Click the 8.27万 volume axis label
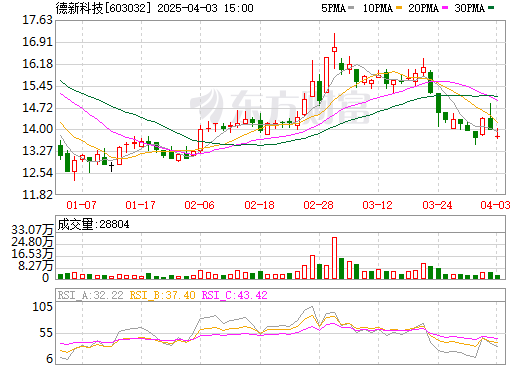Screen dimensions: 520x365 tap(36, 266)
